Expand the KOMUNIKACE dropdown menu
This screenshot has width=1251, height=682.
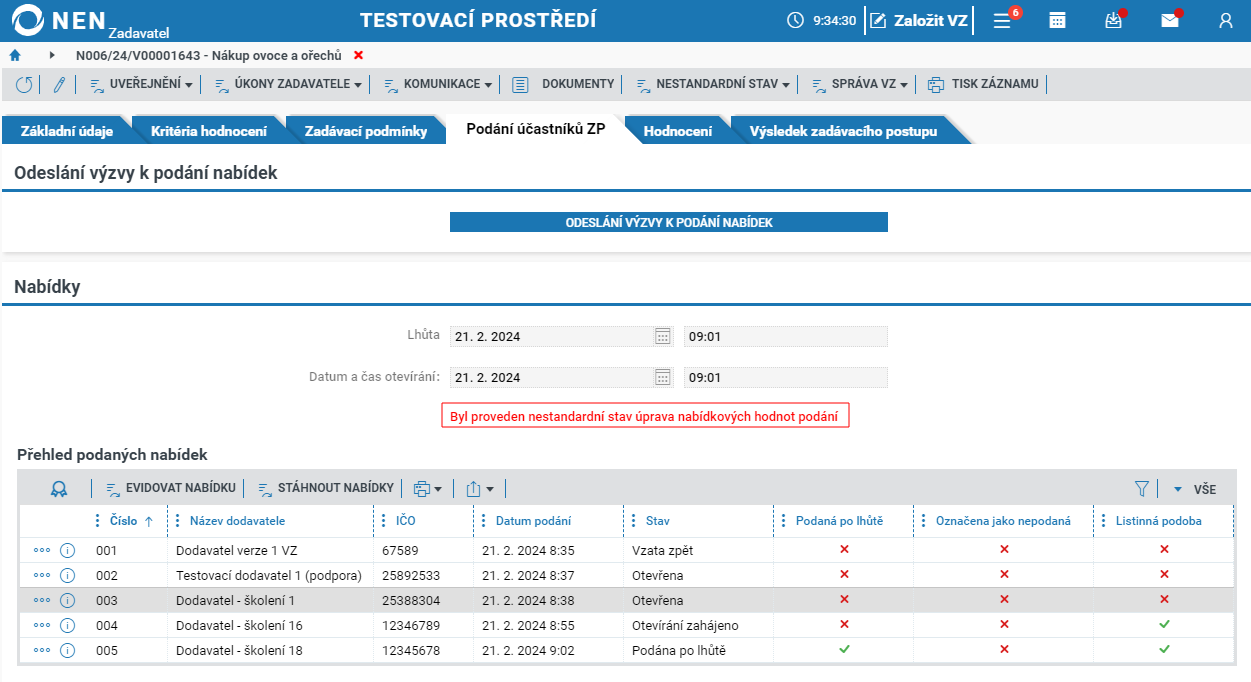click(438, 85)
